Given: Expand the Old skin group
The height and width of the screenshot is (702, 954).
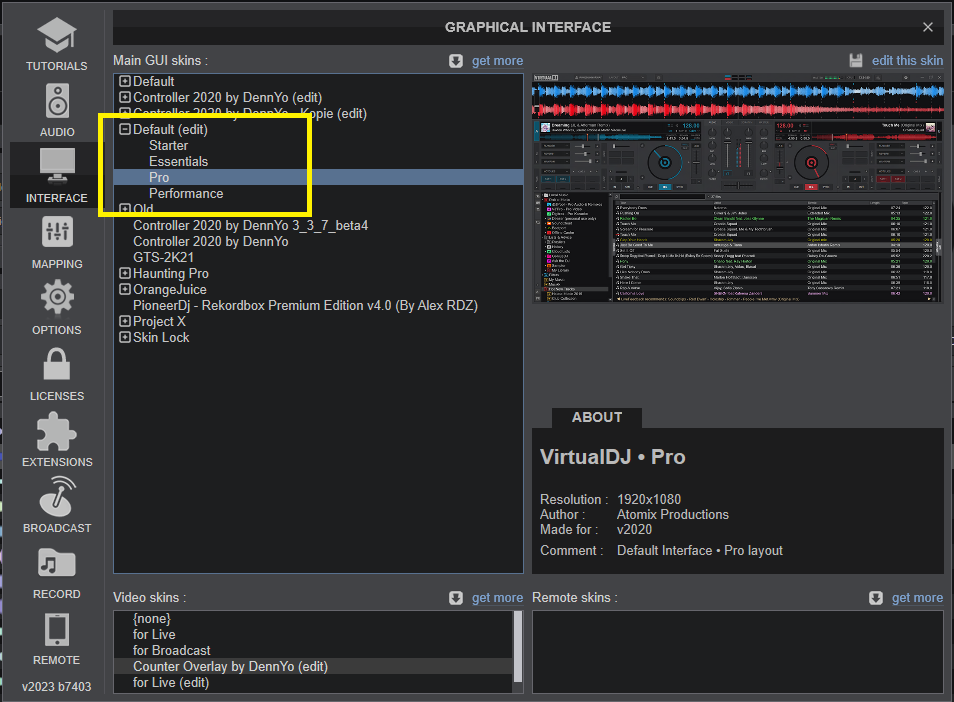Looking at the screenshot, I should 125,209.
